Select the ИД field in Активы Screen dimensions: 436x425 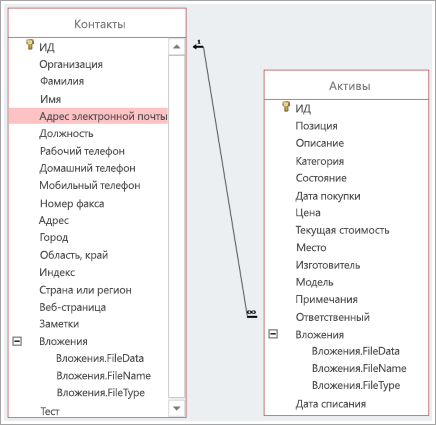(x=303, y=109)
